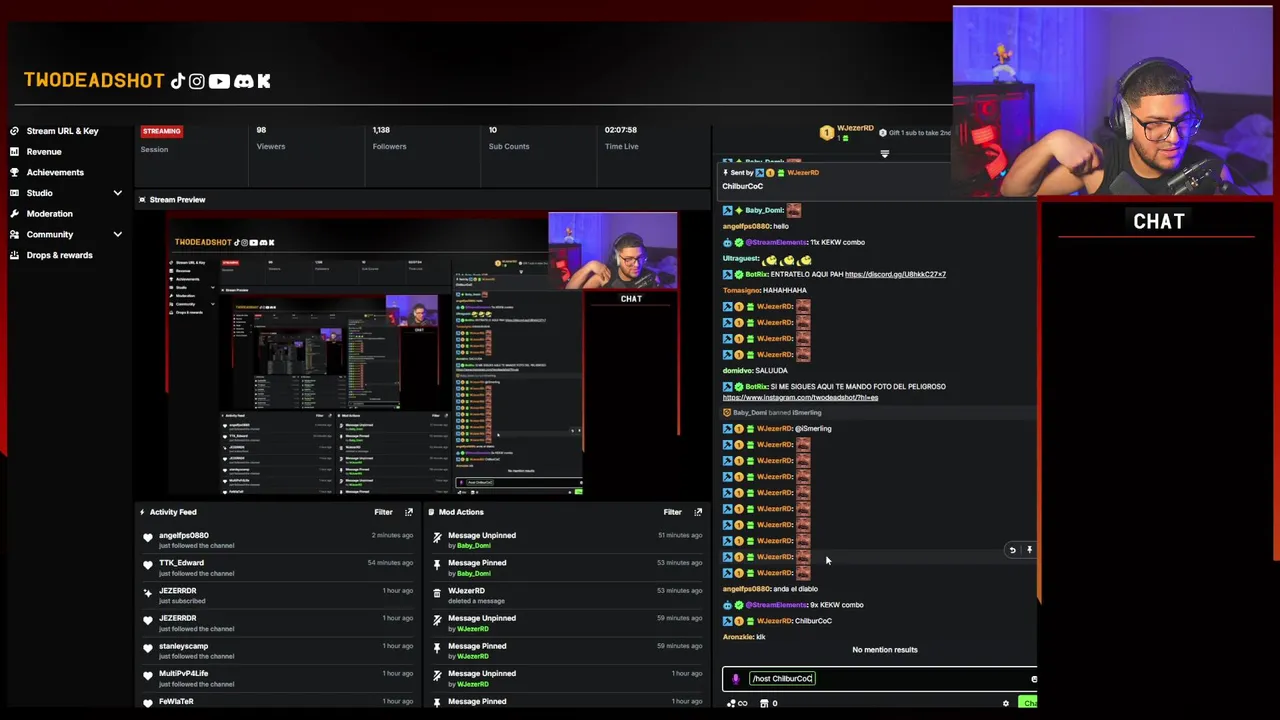Click the Discord icon in overlay header
Screen dimensions: 1280x720
[x=243, y=81]
